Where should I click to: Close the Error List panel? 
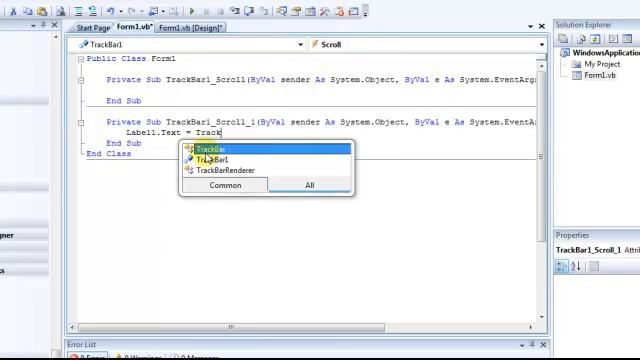pos(543,345)
